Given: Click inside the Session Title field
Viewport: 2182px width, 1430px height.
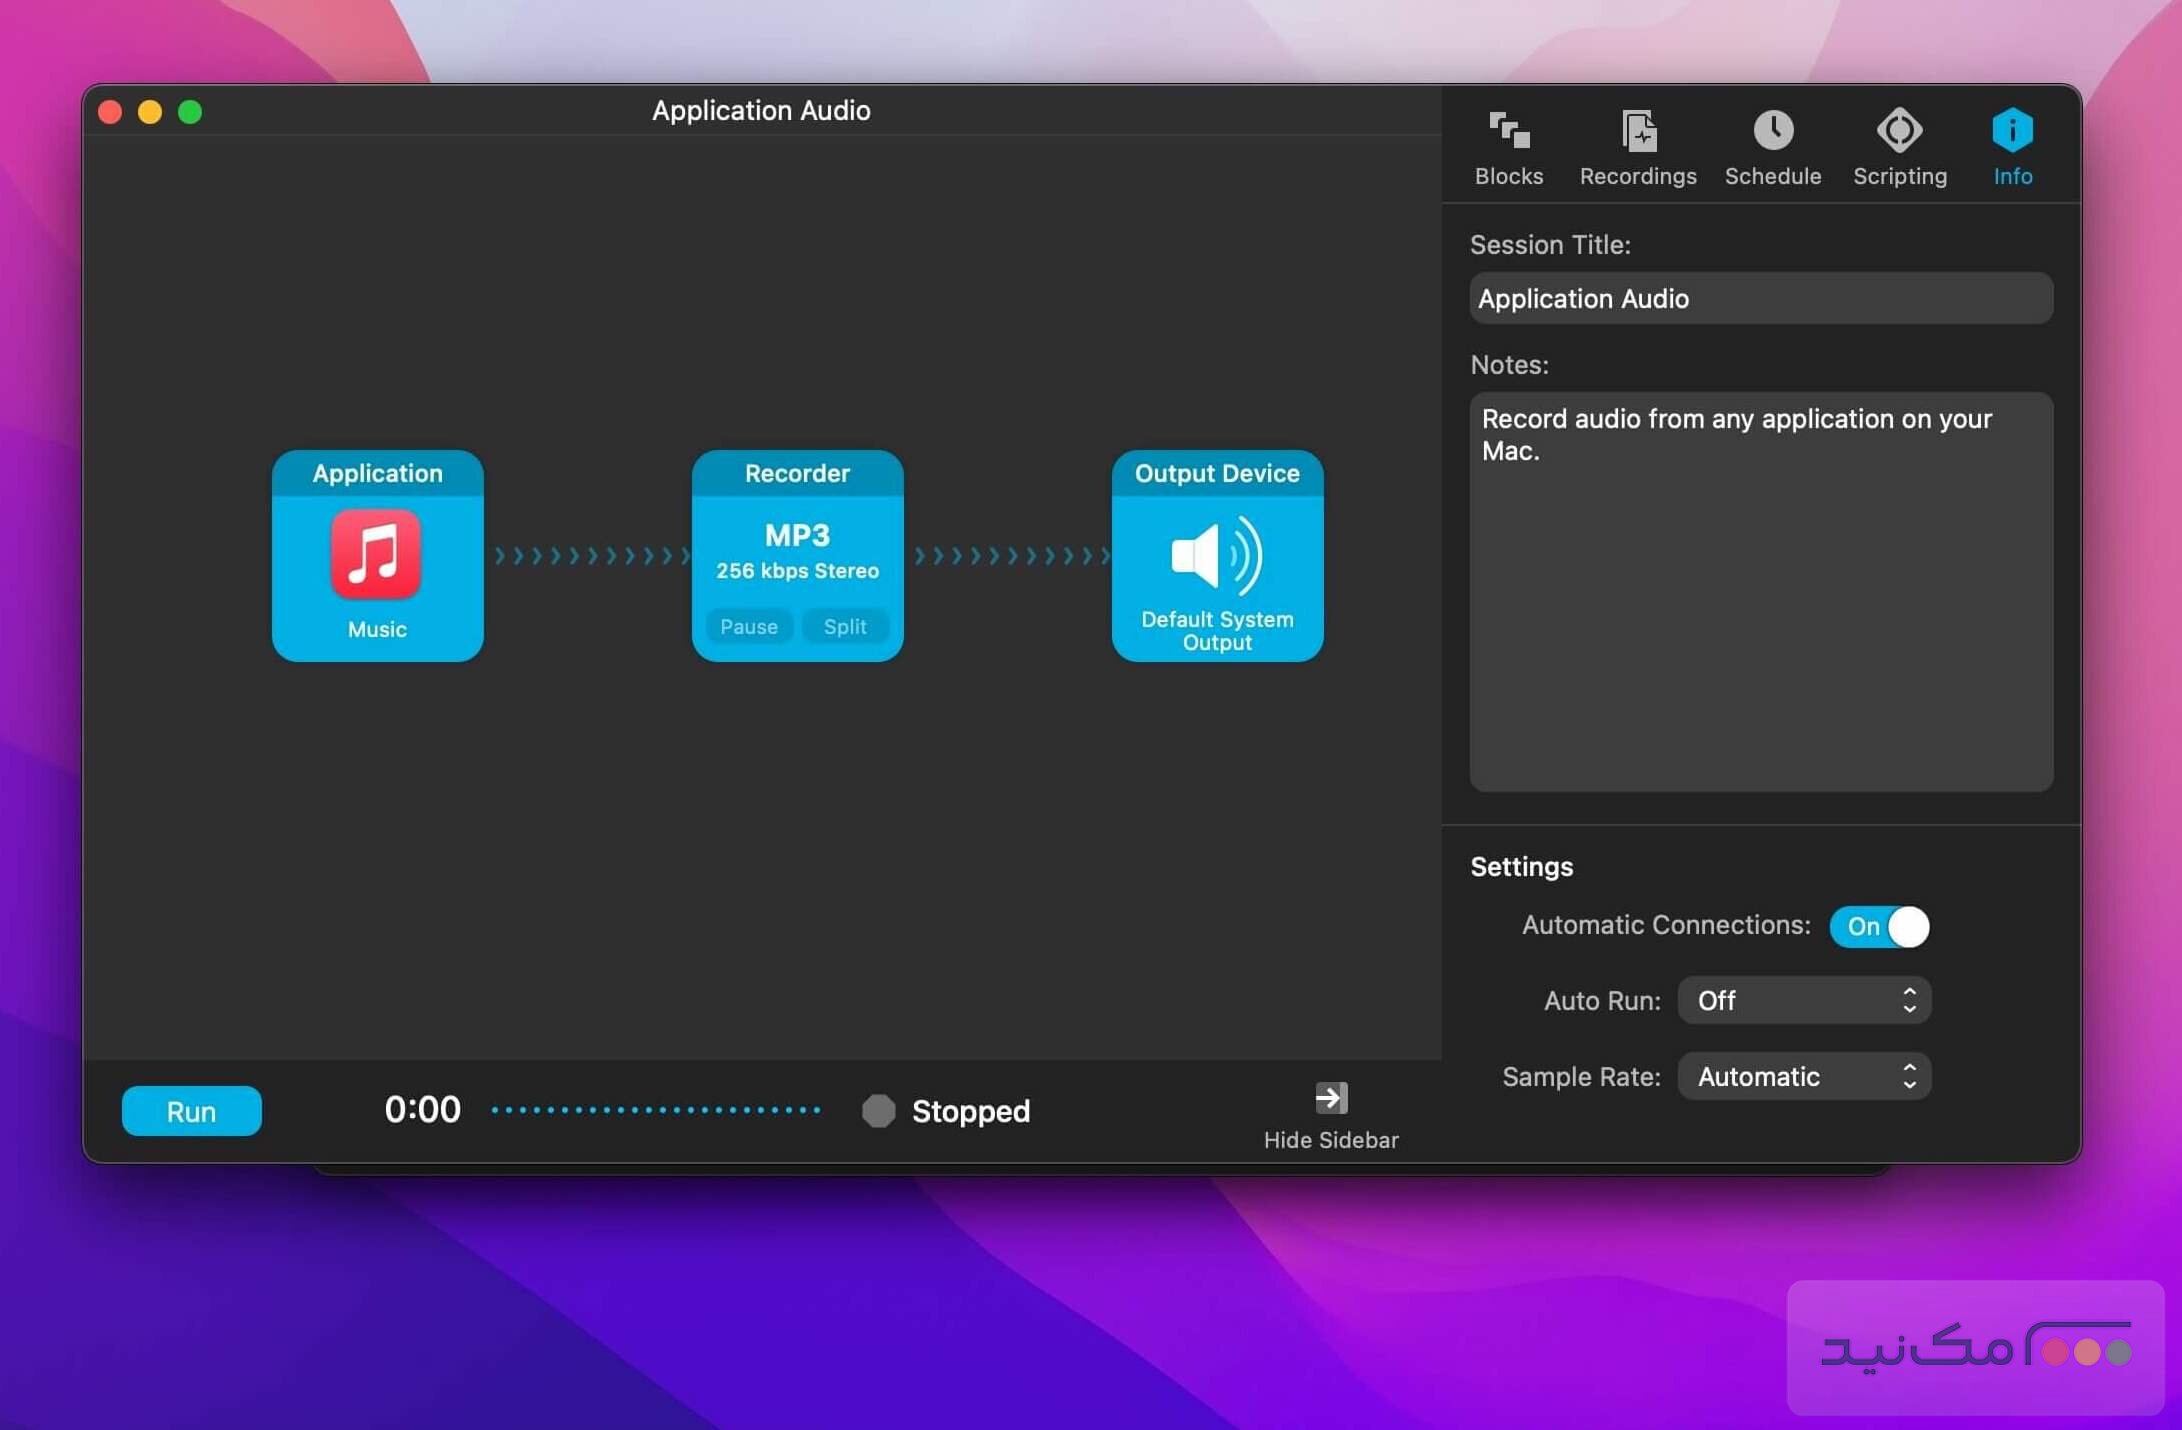Looking at the screenshot, I should tap(1760, 298).
